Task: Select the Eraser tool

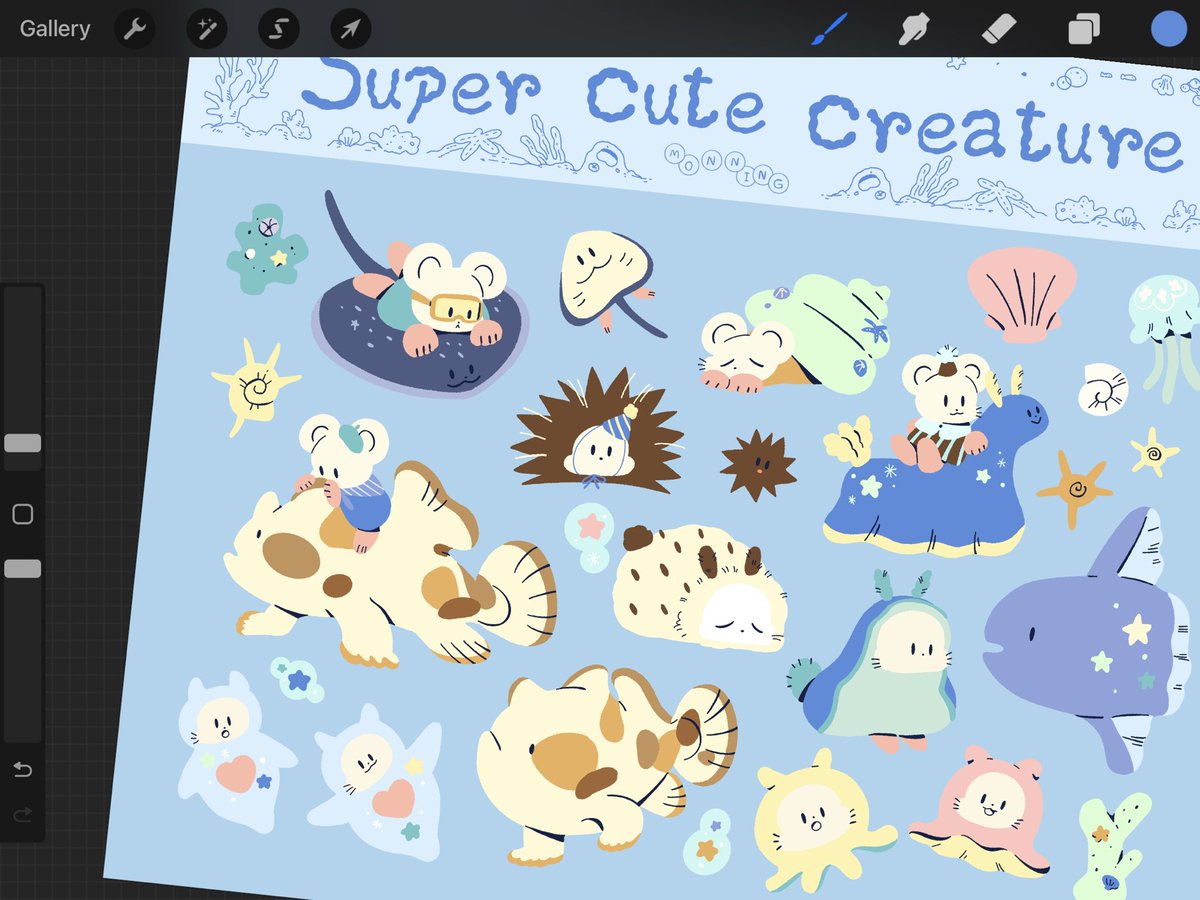Action: 998,29
